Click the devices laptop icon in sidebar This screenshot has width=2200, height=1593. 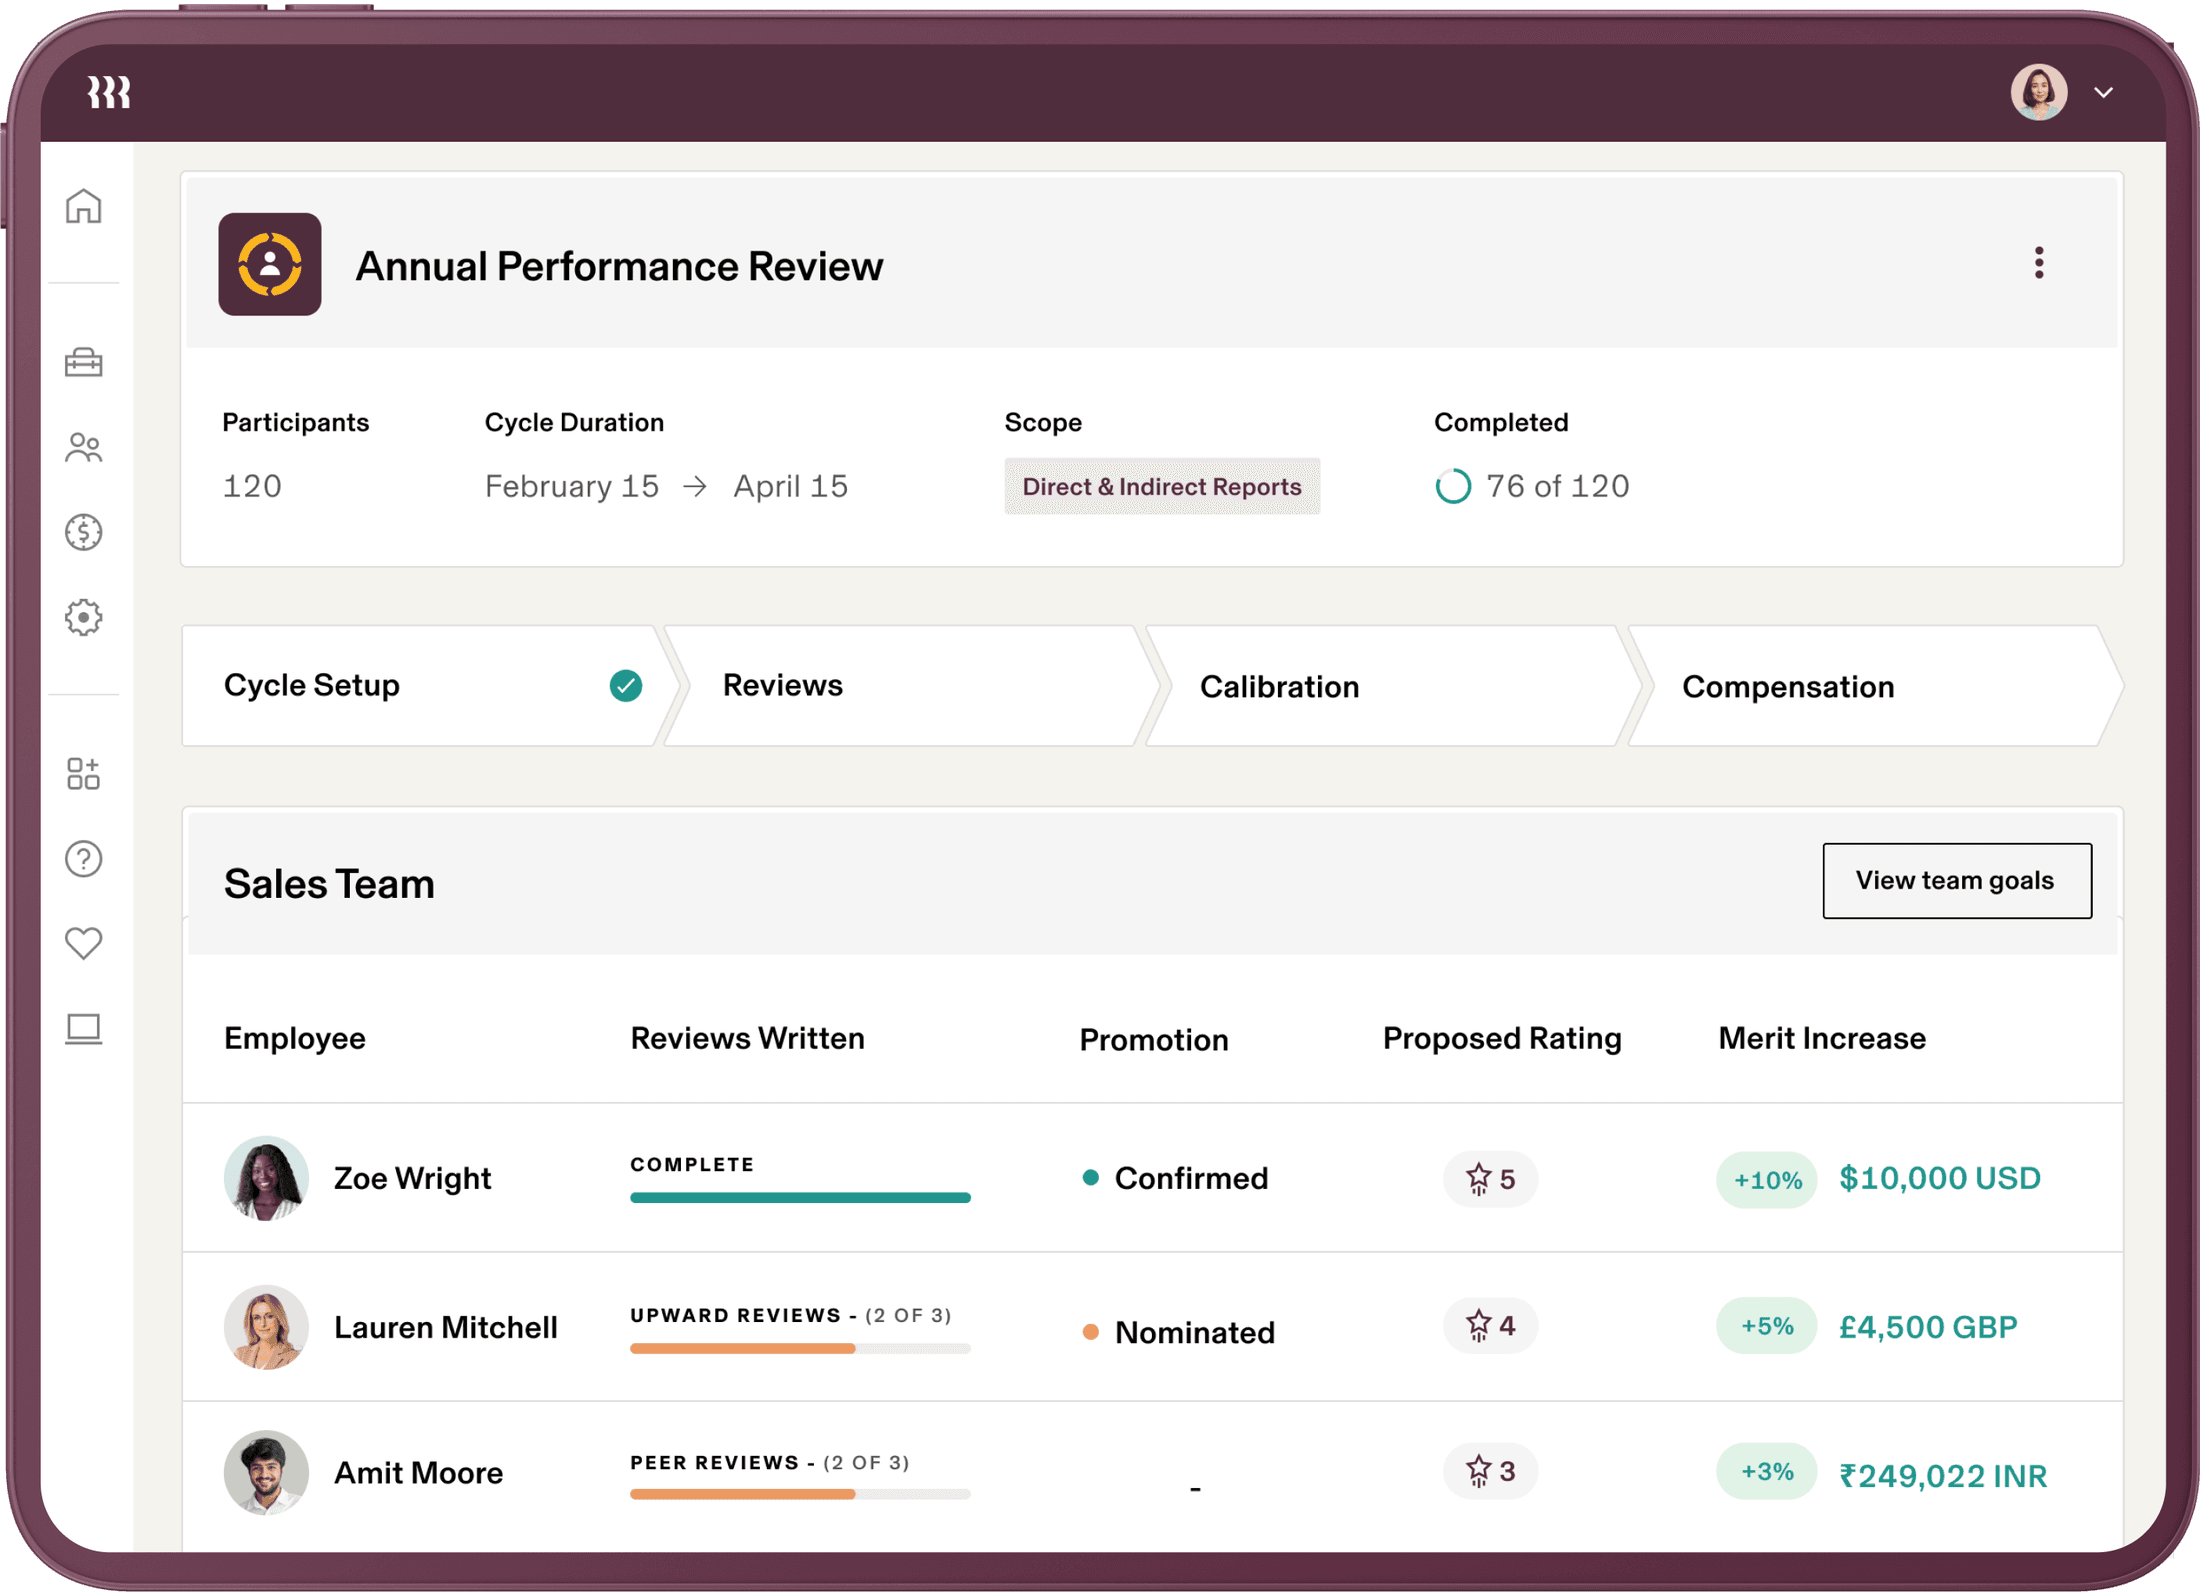(x=84, y=1029)
